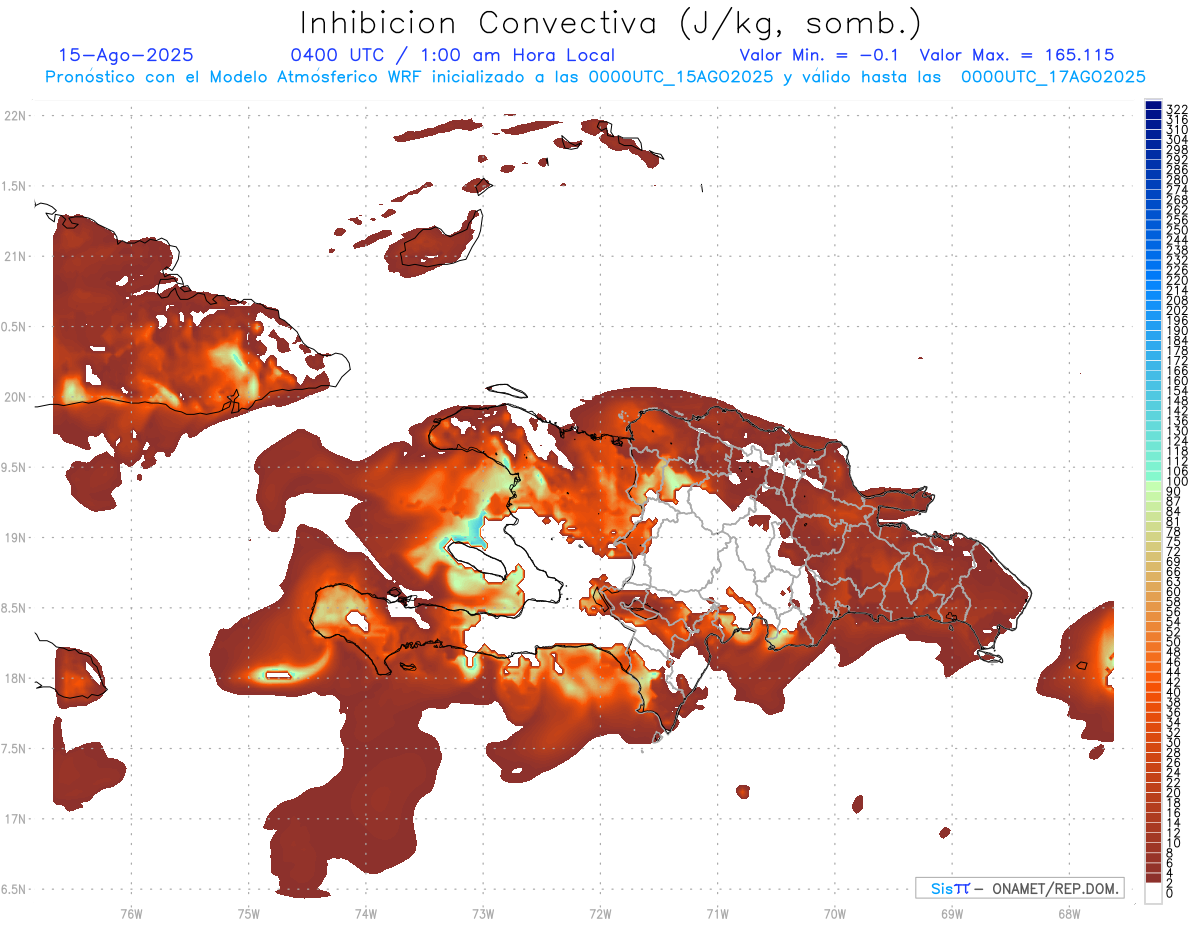Click the 'Sisπ – ONAMET/REP.DOM.' credit box
The height and width of the screenshot is (927, 1200).
[x=1019, y=888]
